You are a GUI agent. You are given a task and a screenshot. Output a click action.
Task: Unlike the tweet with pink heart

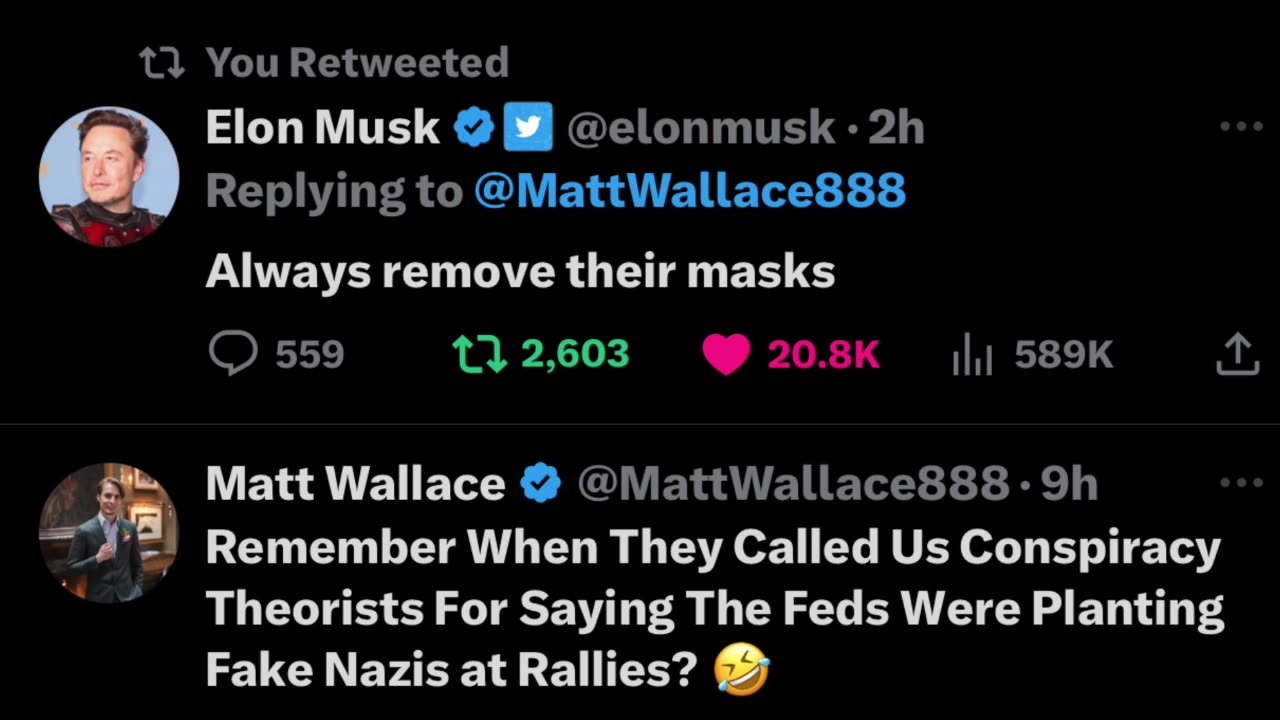pos(726,354)
